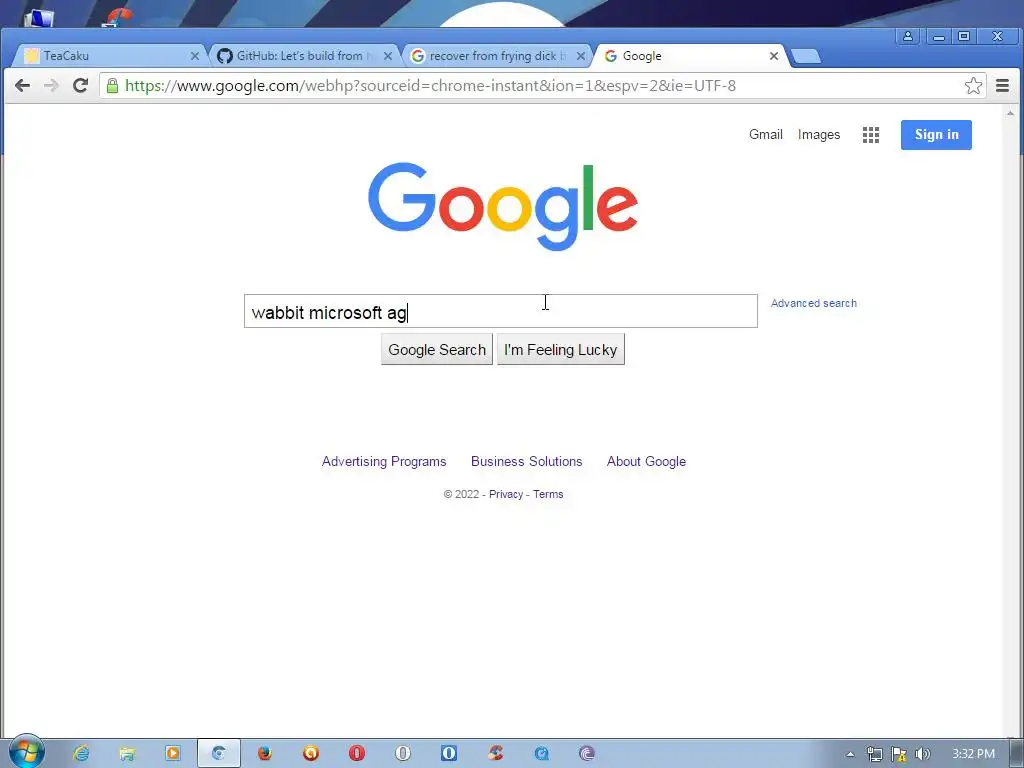Screen dimensions: 1024x768
Task: Click in the Google search input field
Action: [x=501, y=311]
